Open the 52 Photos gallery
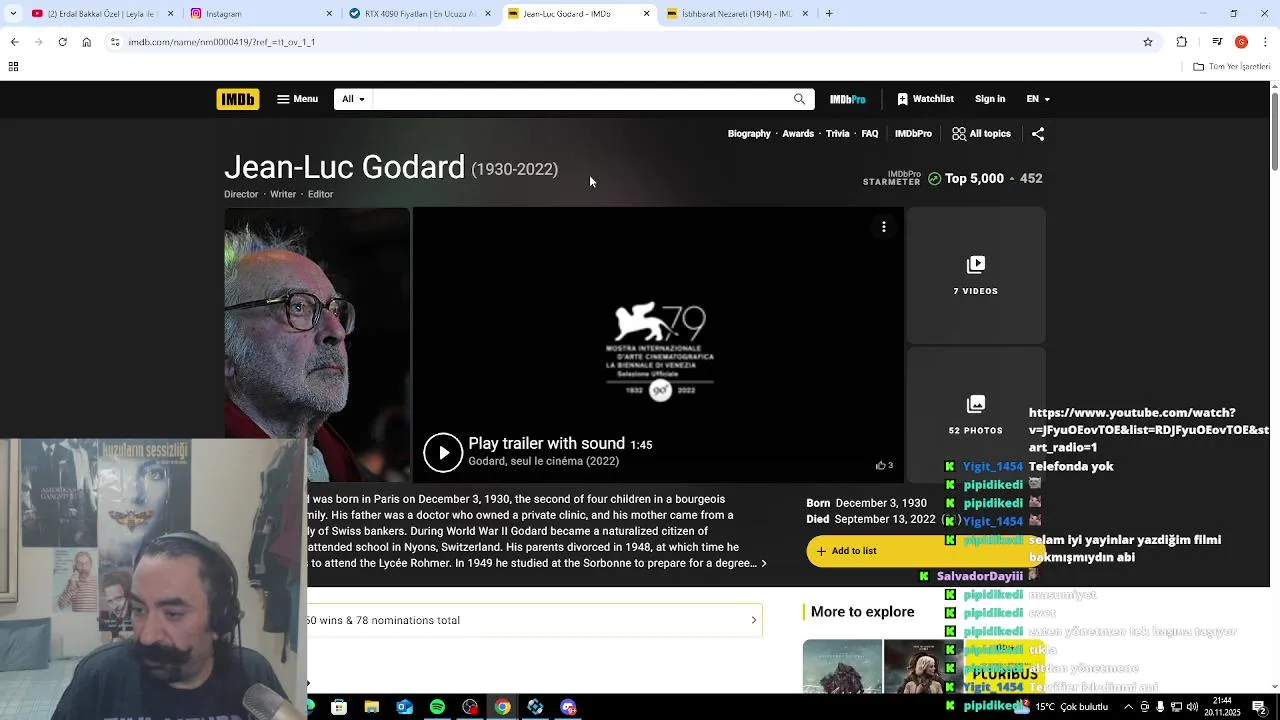1280x720 pixels. [976, 414]
